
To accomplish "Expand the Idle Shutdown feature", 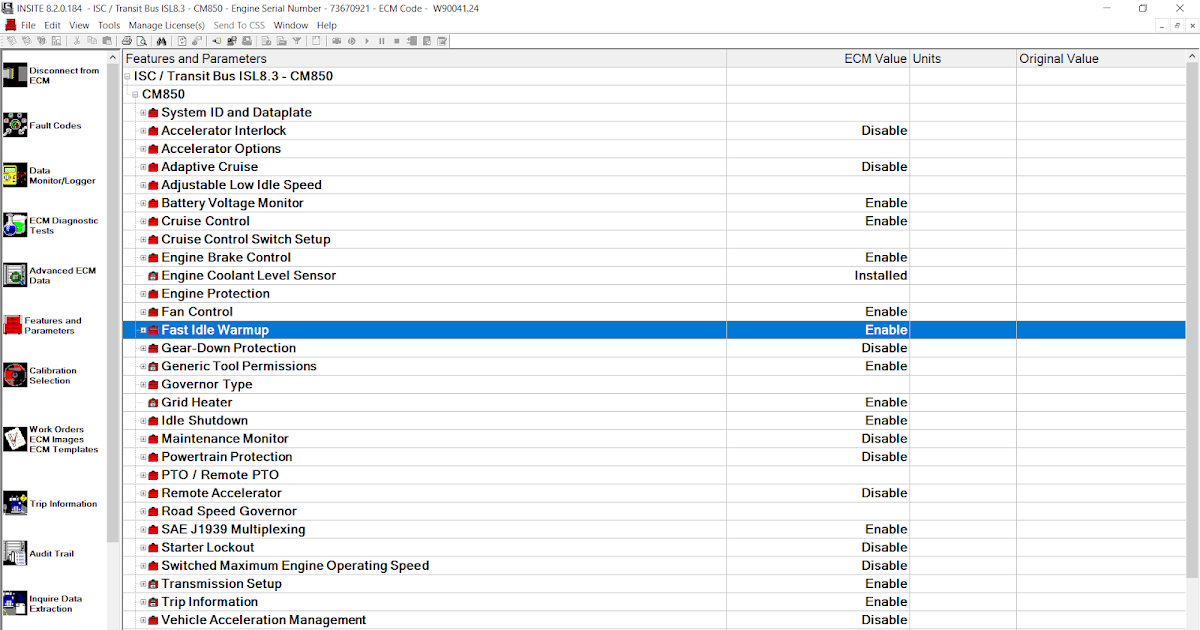I will (143, 421).
